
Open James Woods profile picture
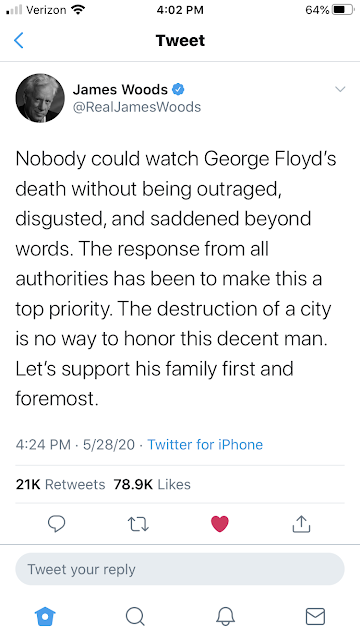pyautogui.click(x=40, y=98)
